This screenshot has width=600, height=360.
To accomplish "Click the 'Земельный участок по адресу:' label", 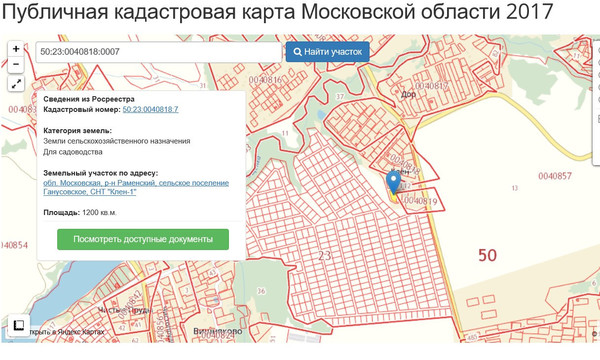I will click(x=100, y=173).
